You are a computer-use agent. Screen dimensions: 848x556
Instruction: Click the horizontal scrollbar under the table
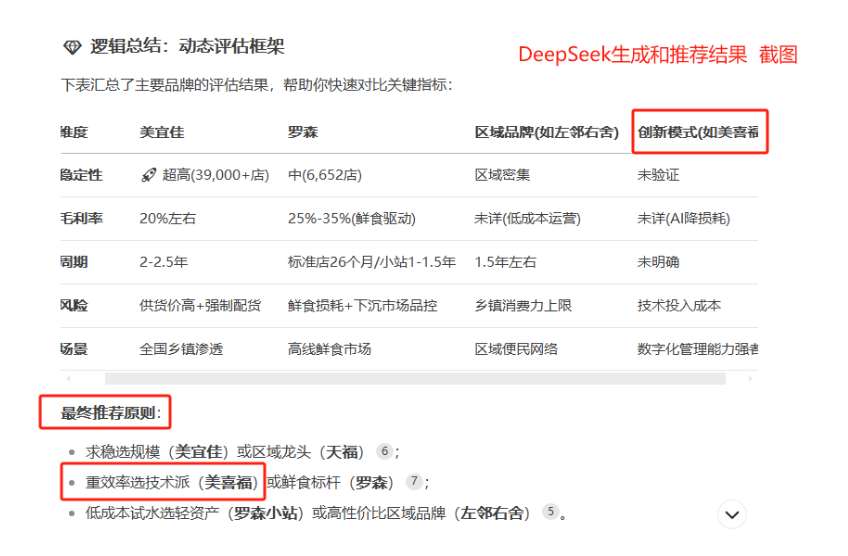point(400,379)
